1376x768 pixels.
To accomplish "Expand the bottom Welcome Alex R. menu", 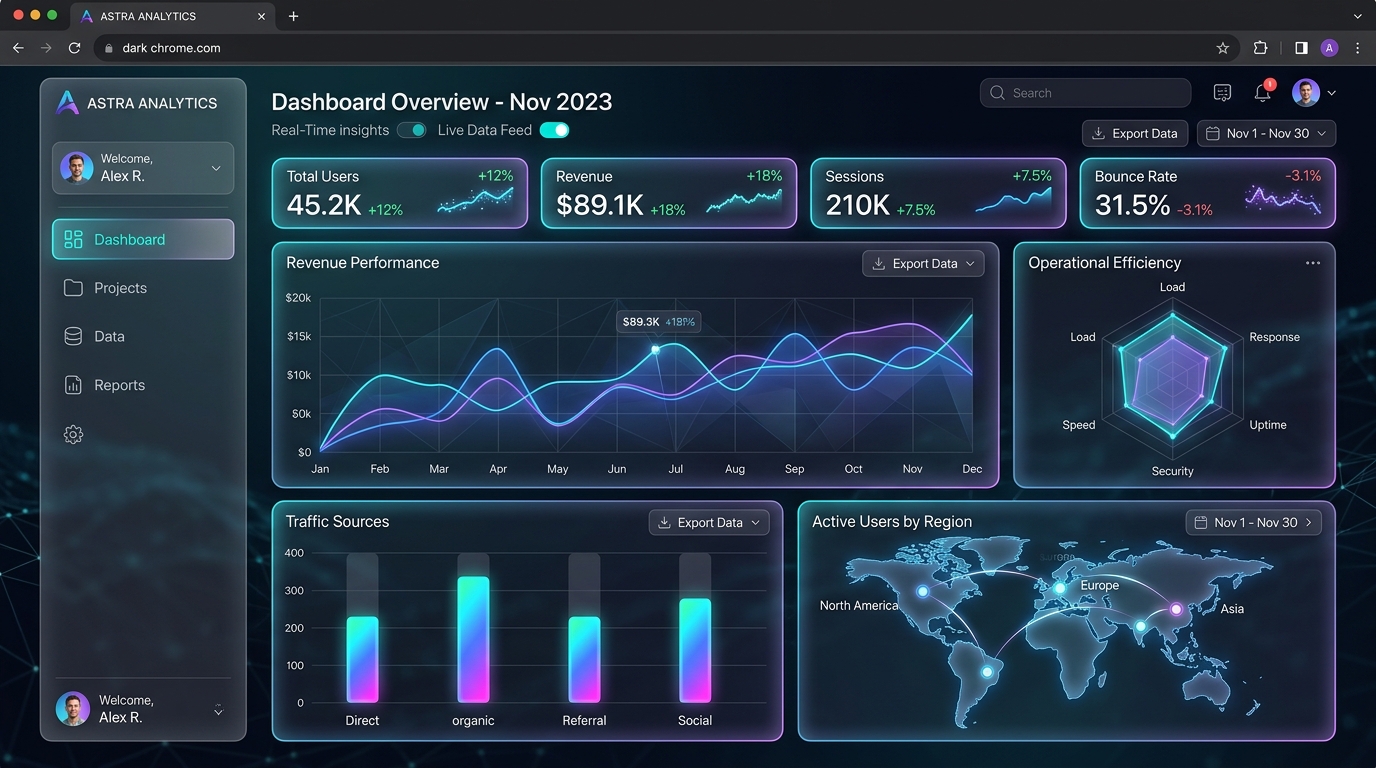I will click(218, 710).
